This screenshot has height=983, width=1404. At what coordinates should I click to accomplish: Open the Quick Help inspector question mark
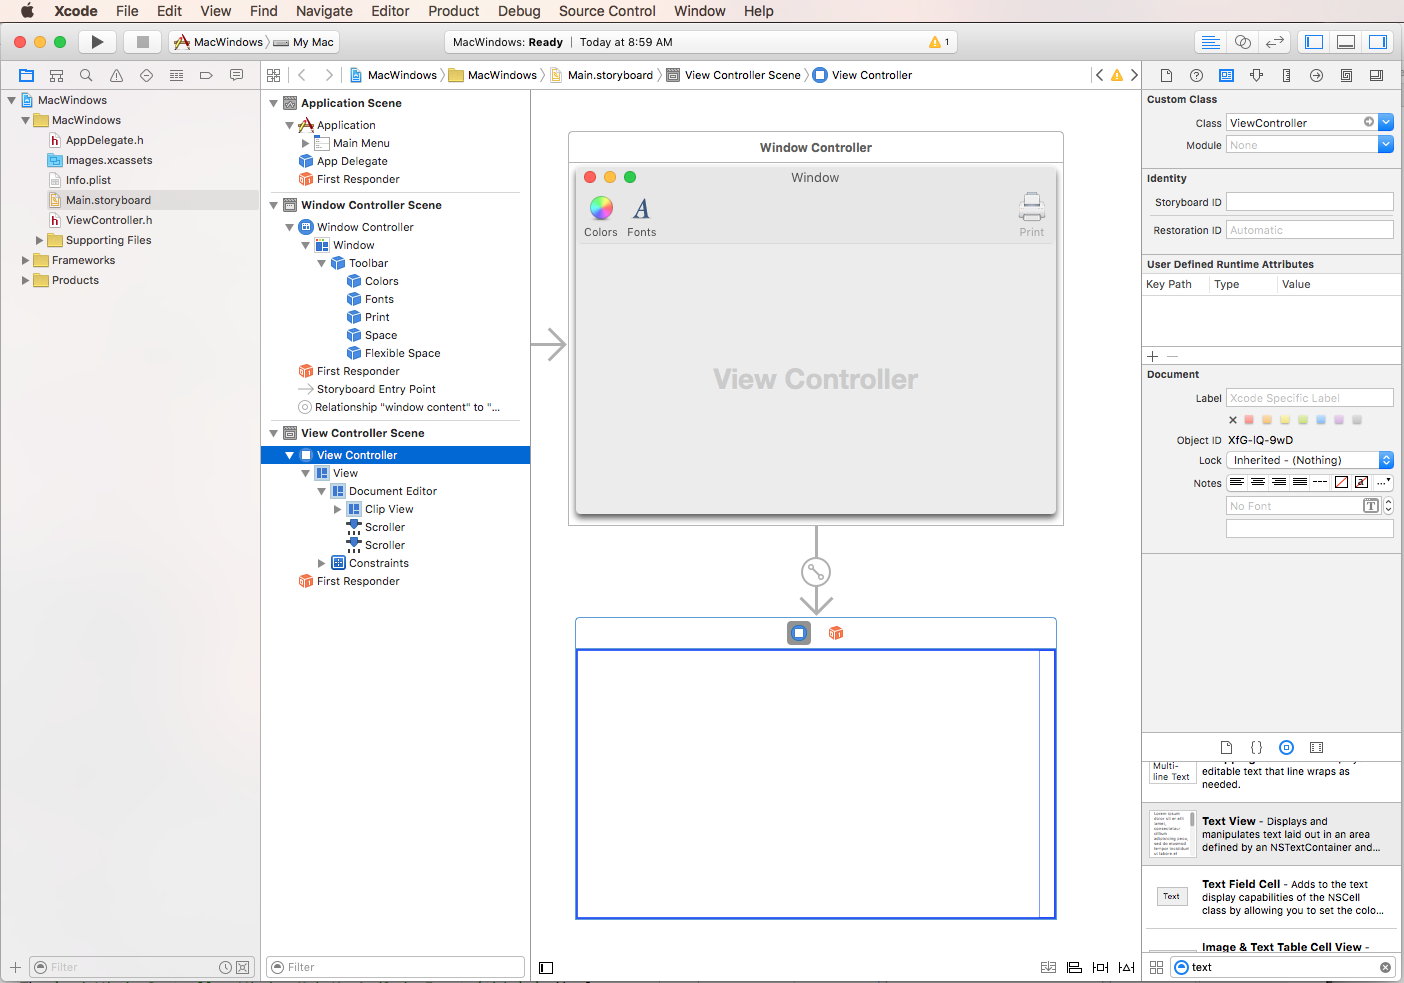coord(1196,75)
